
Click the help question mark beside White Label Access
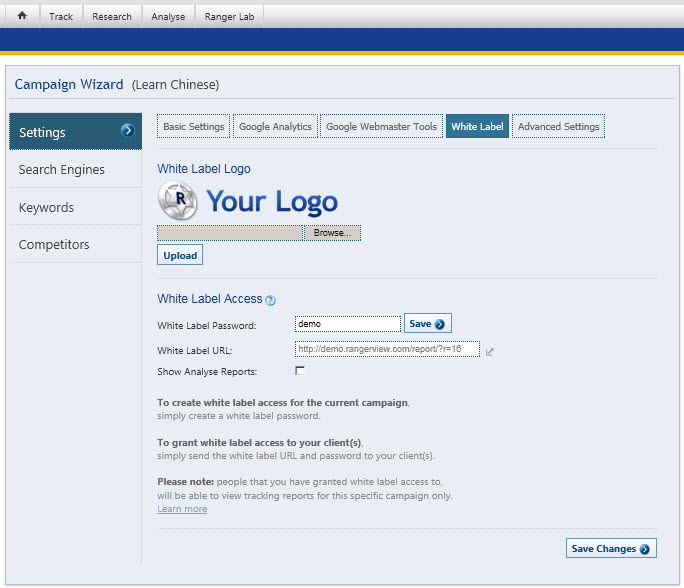click(271, 300)
